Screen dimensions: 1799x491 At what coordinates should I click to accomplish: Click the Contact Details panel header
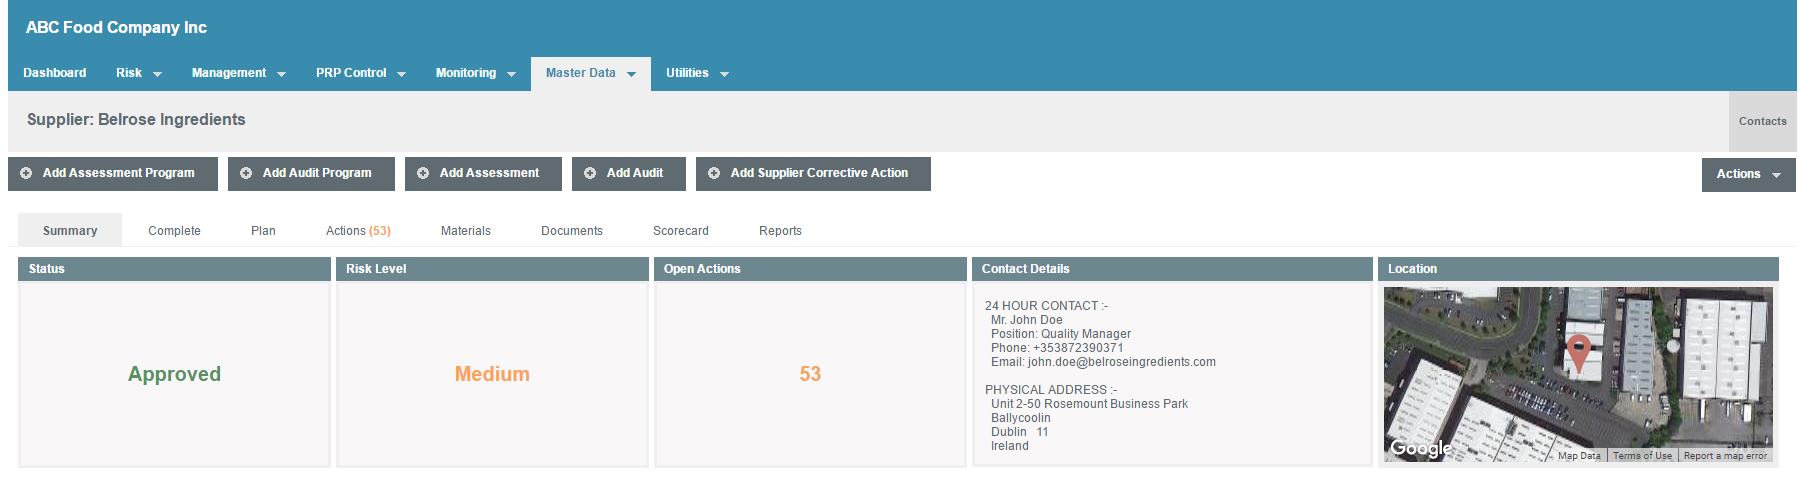coord(1172,269)
